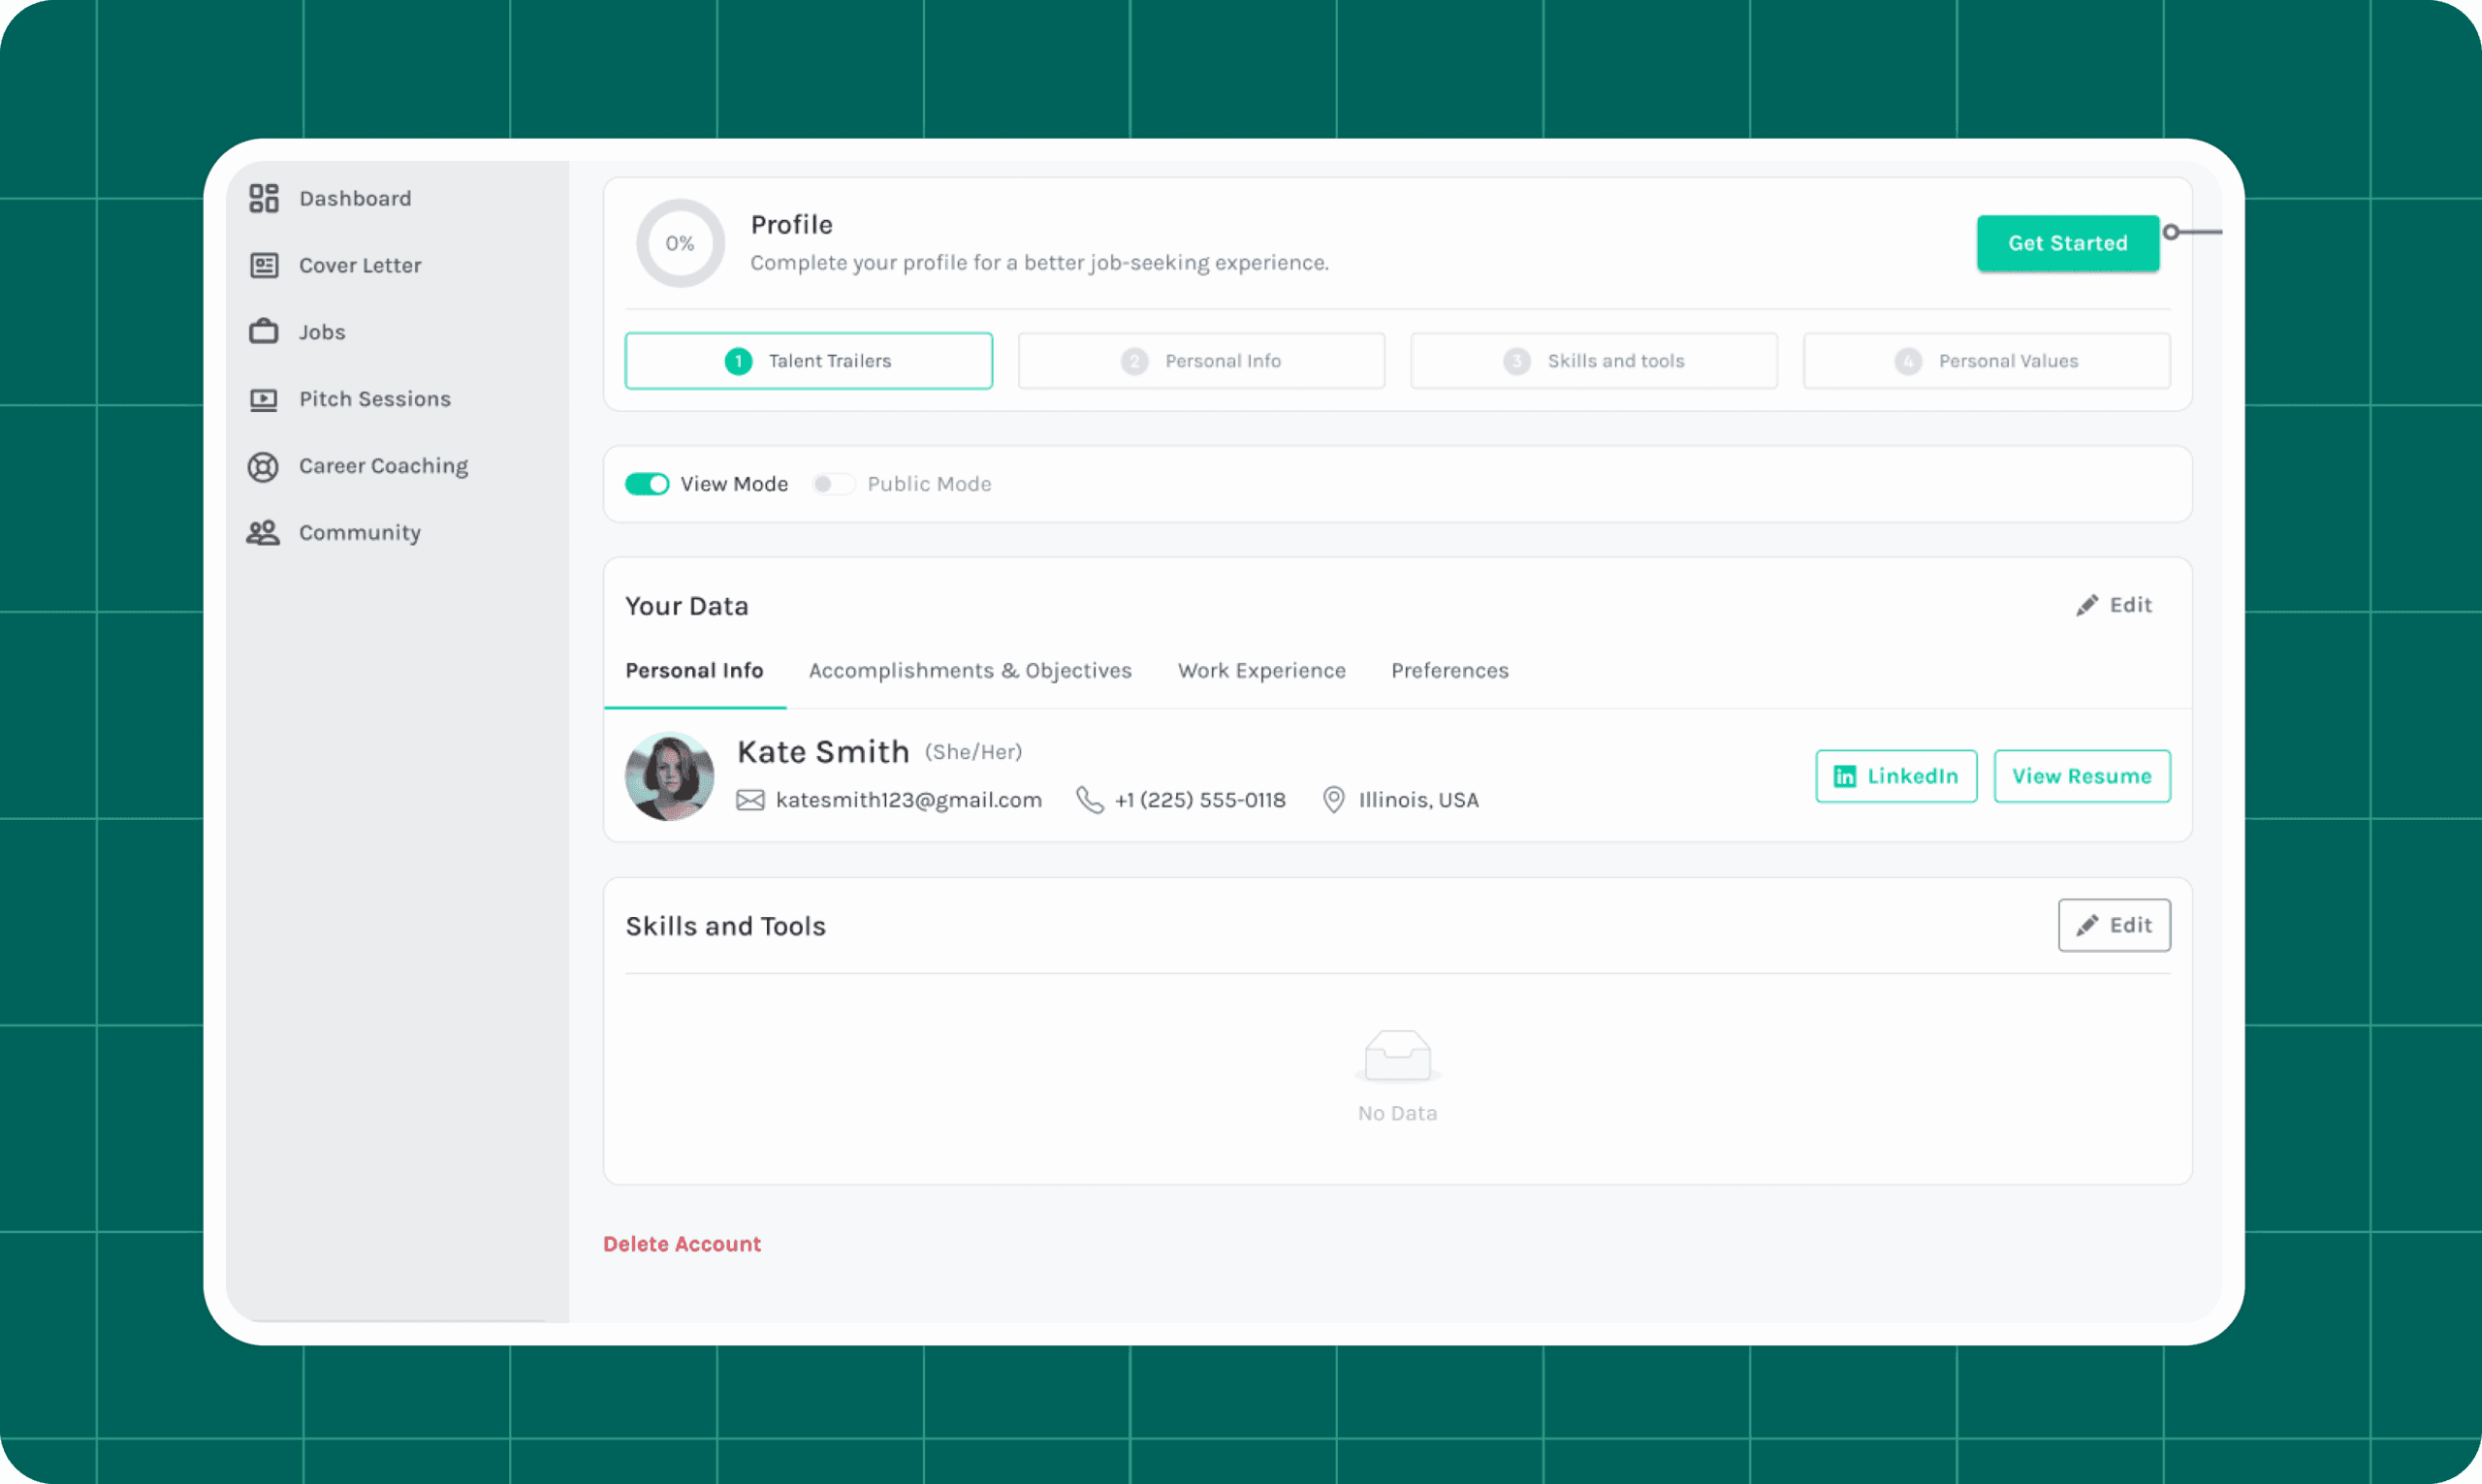Image resolution: width=2482 pixels, height=1484 pixels.
Task: Open the Community section
Action: 360,533
